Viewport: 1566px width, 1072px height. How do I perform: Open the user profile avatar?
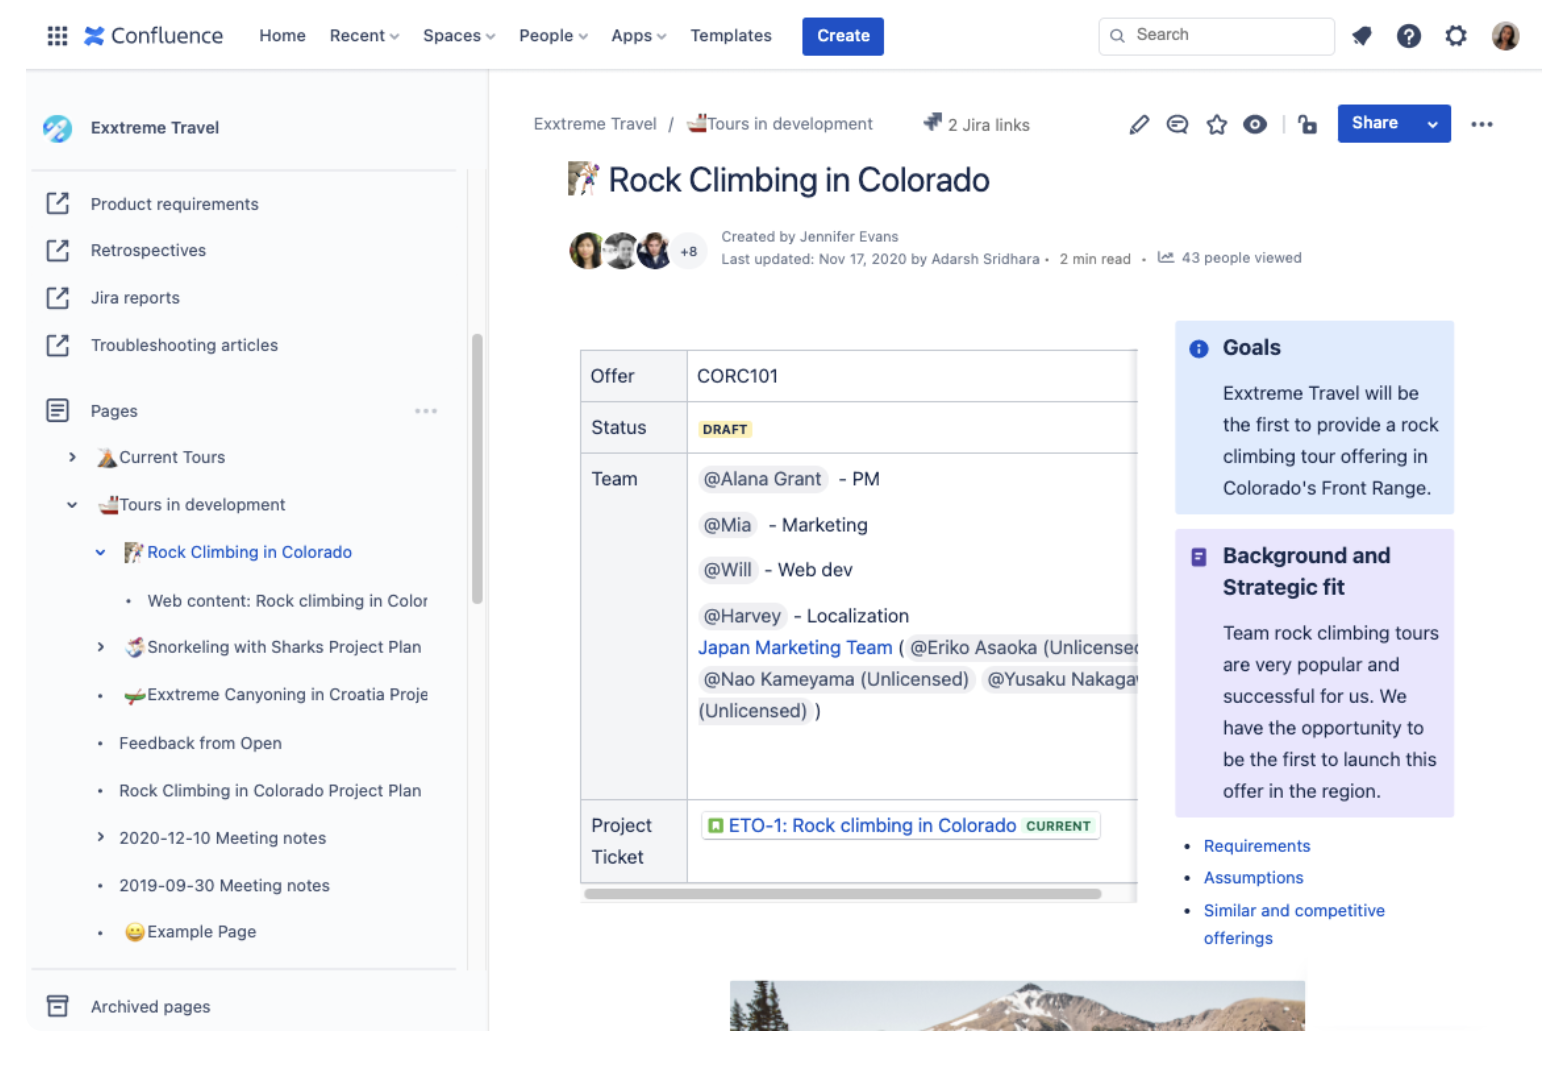[1504, 36]
